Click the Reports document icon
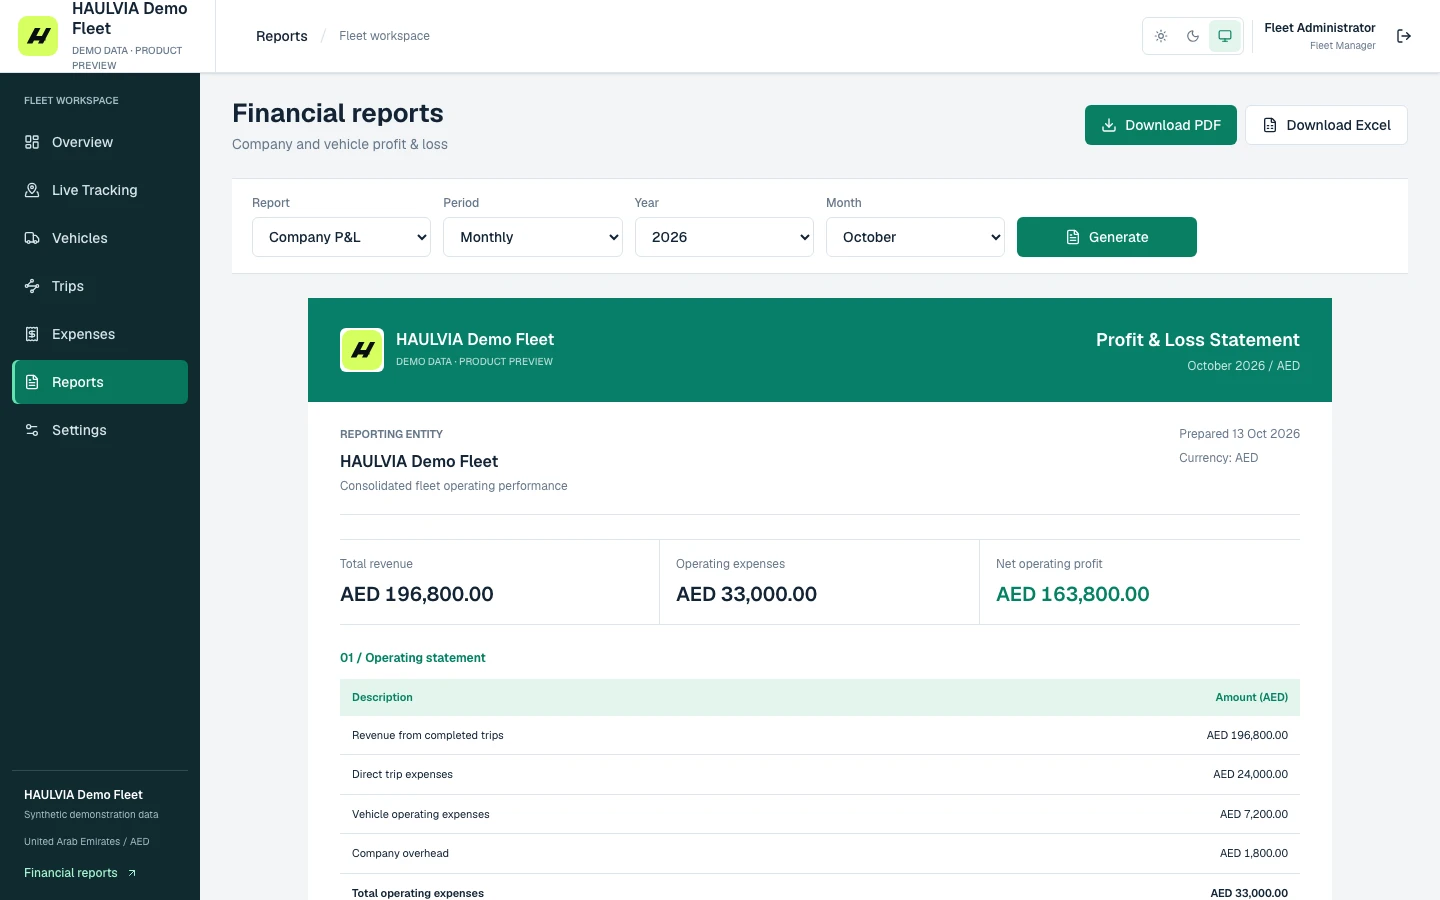This screenshot has width=1440, height=900. point(32,382)
